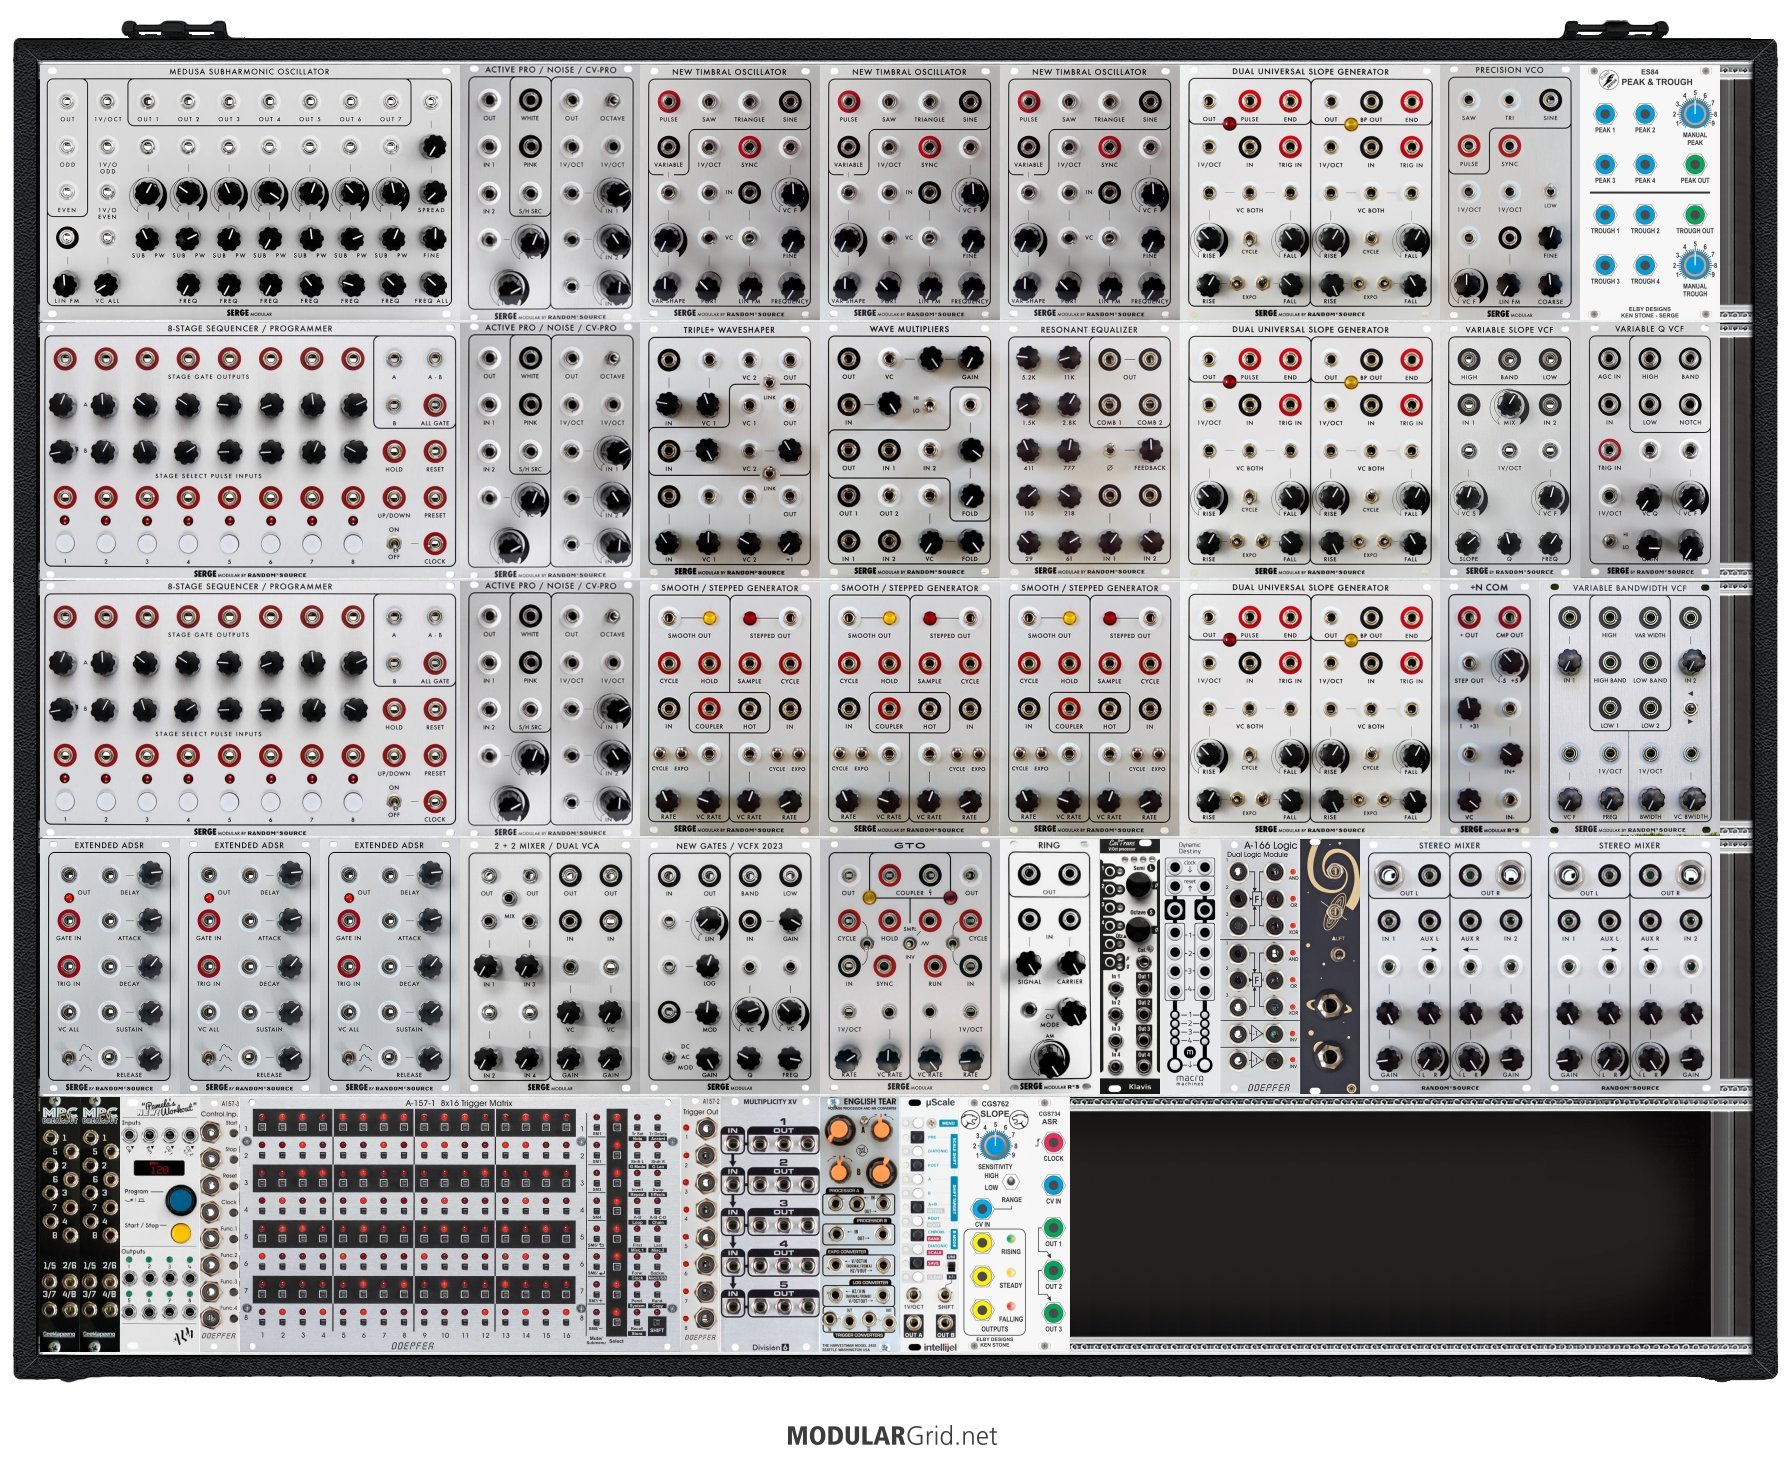Image resolution: width=1785 pixels, height=1457 pixels.
Task: Click the first IN jack on Multiplicity XV
Action: (x=733, y=1142)
